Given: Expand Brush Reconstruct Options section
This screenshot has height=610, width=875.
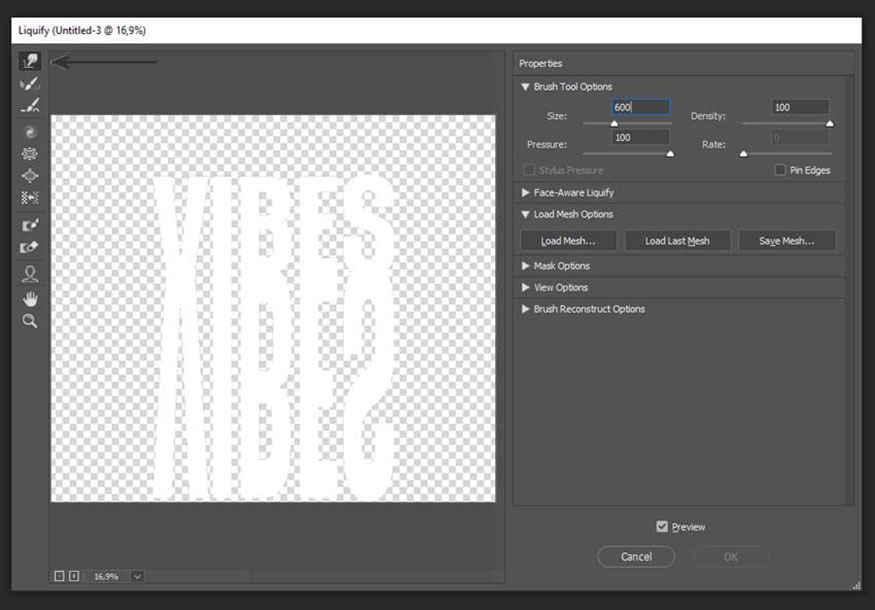Looking at the screenshot, I should (x=525, y=309).
